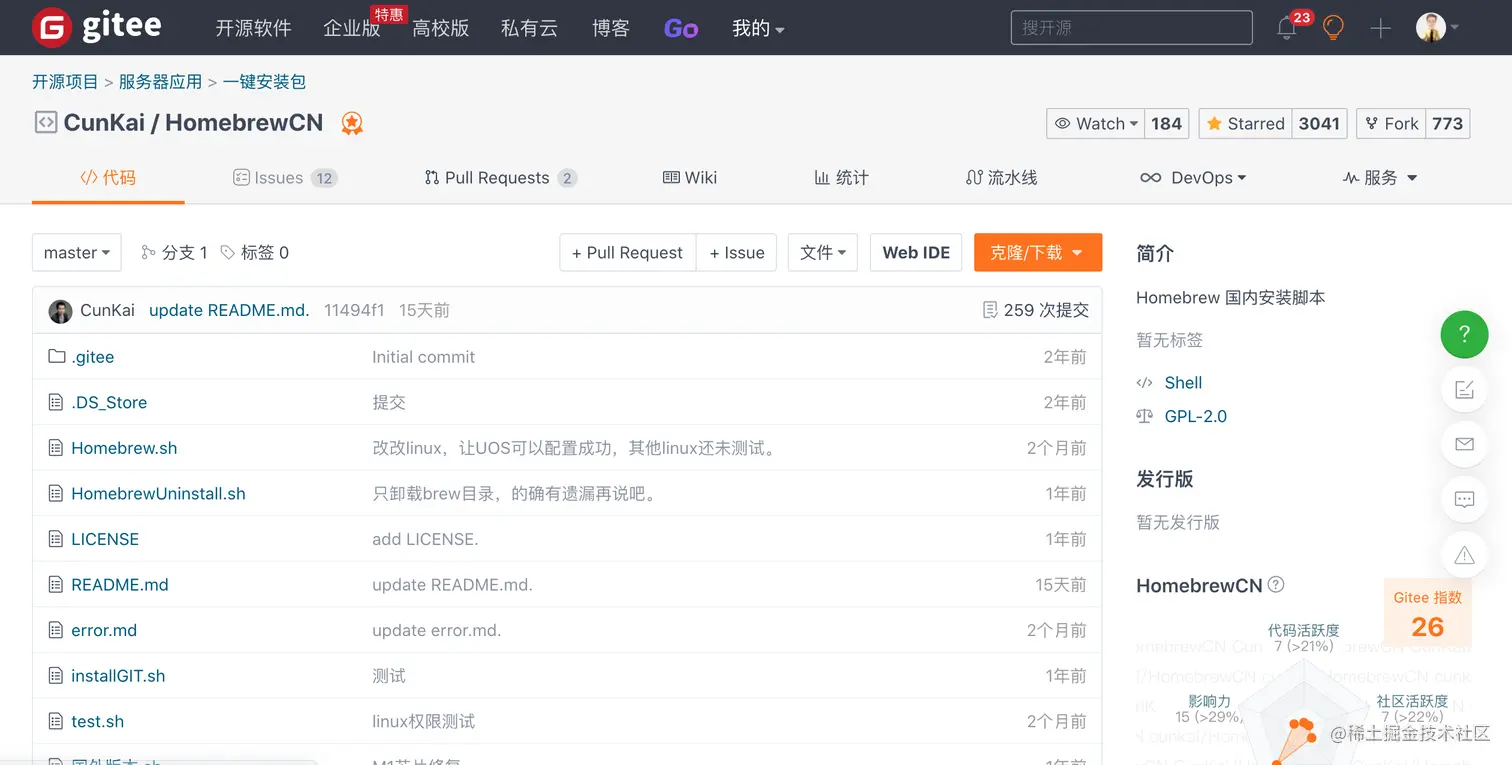Open the GPL-2.0 license link

click(1195, 416)
